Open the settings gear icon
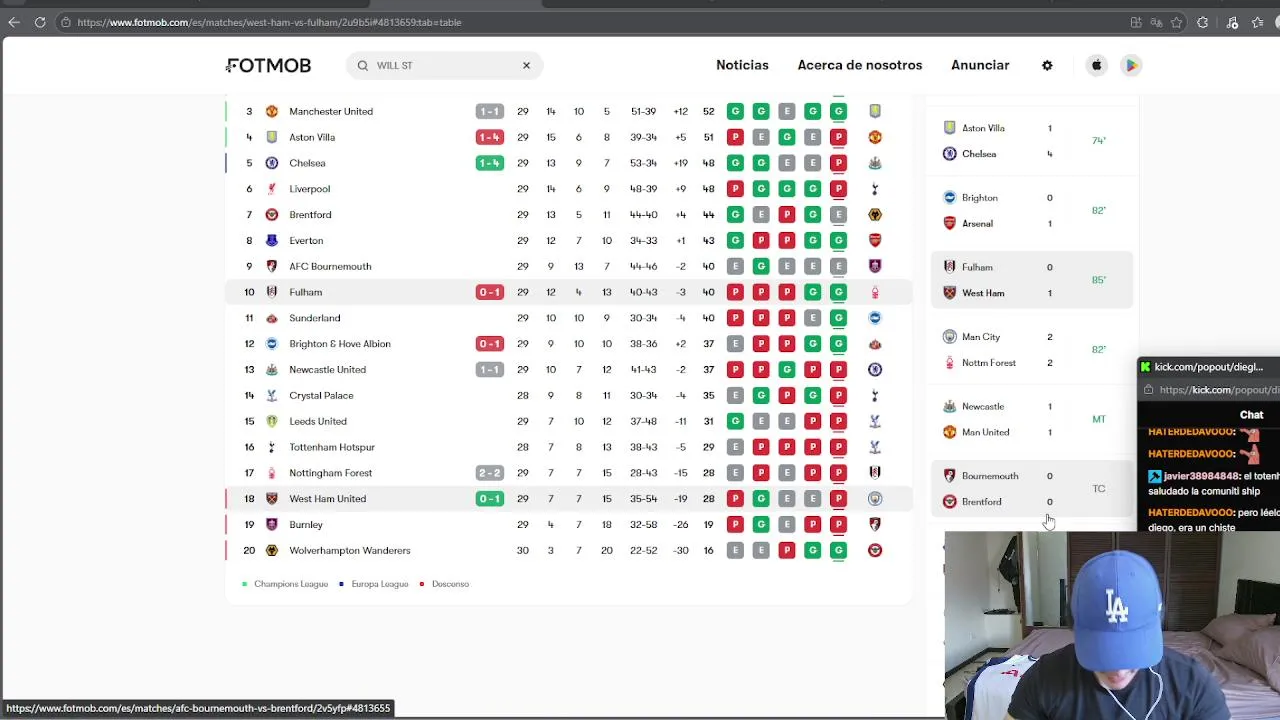Screen dimensions: 1280x720 point(1047,65)
